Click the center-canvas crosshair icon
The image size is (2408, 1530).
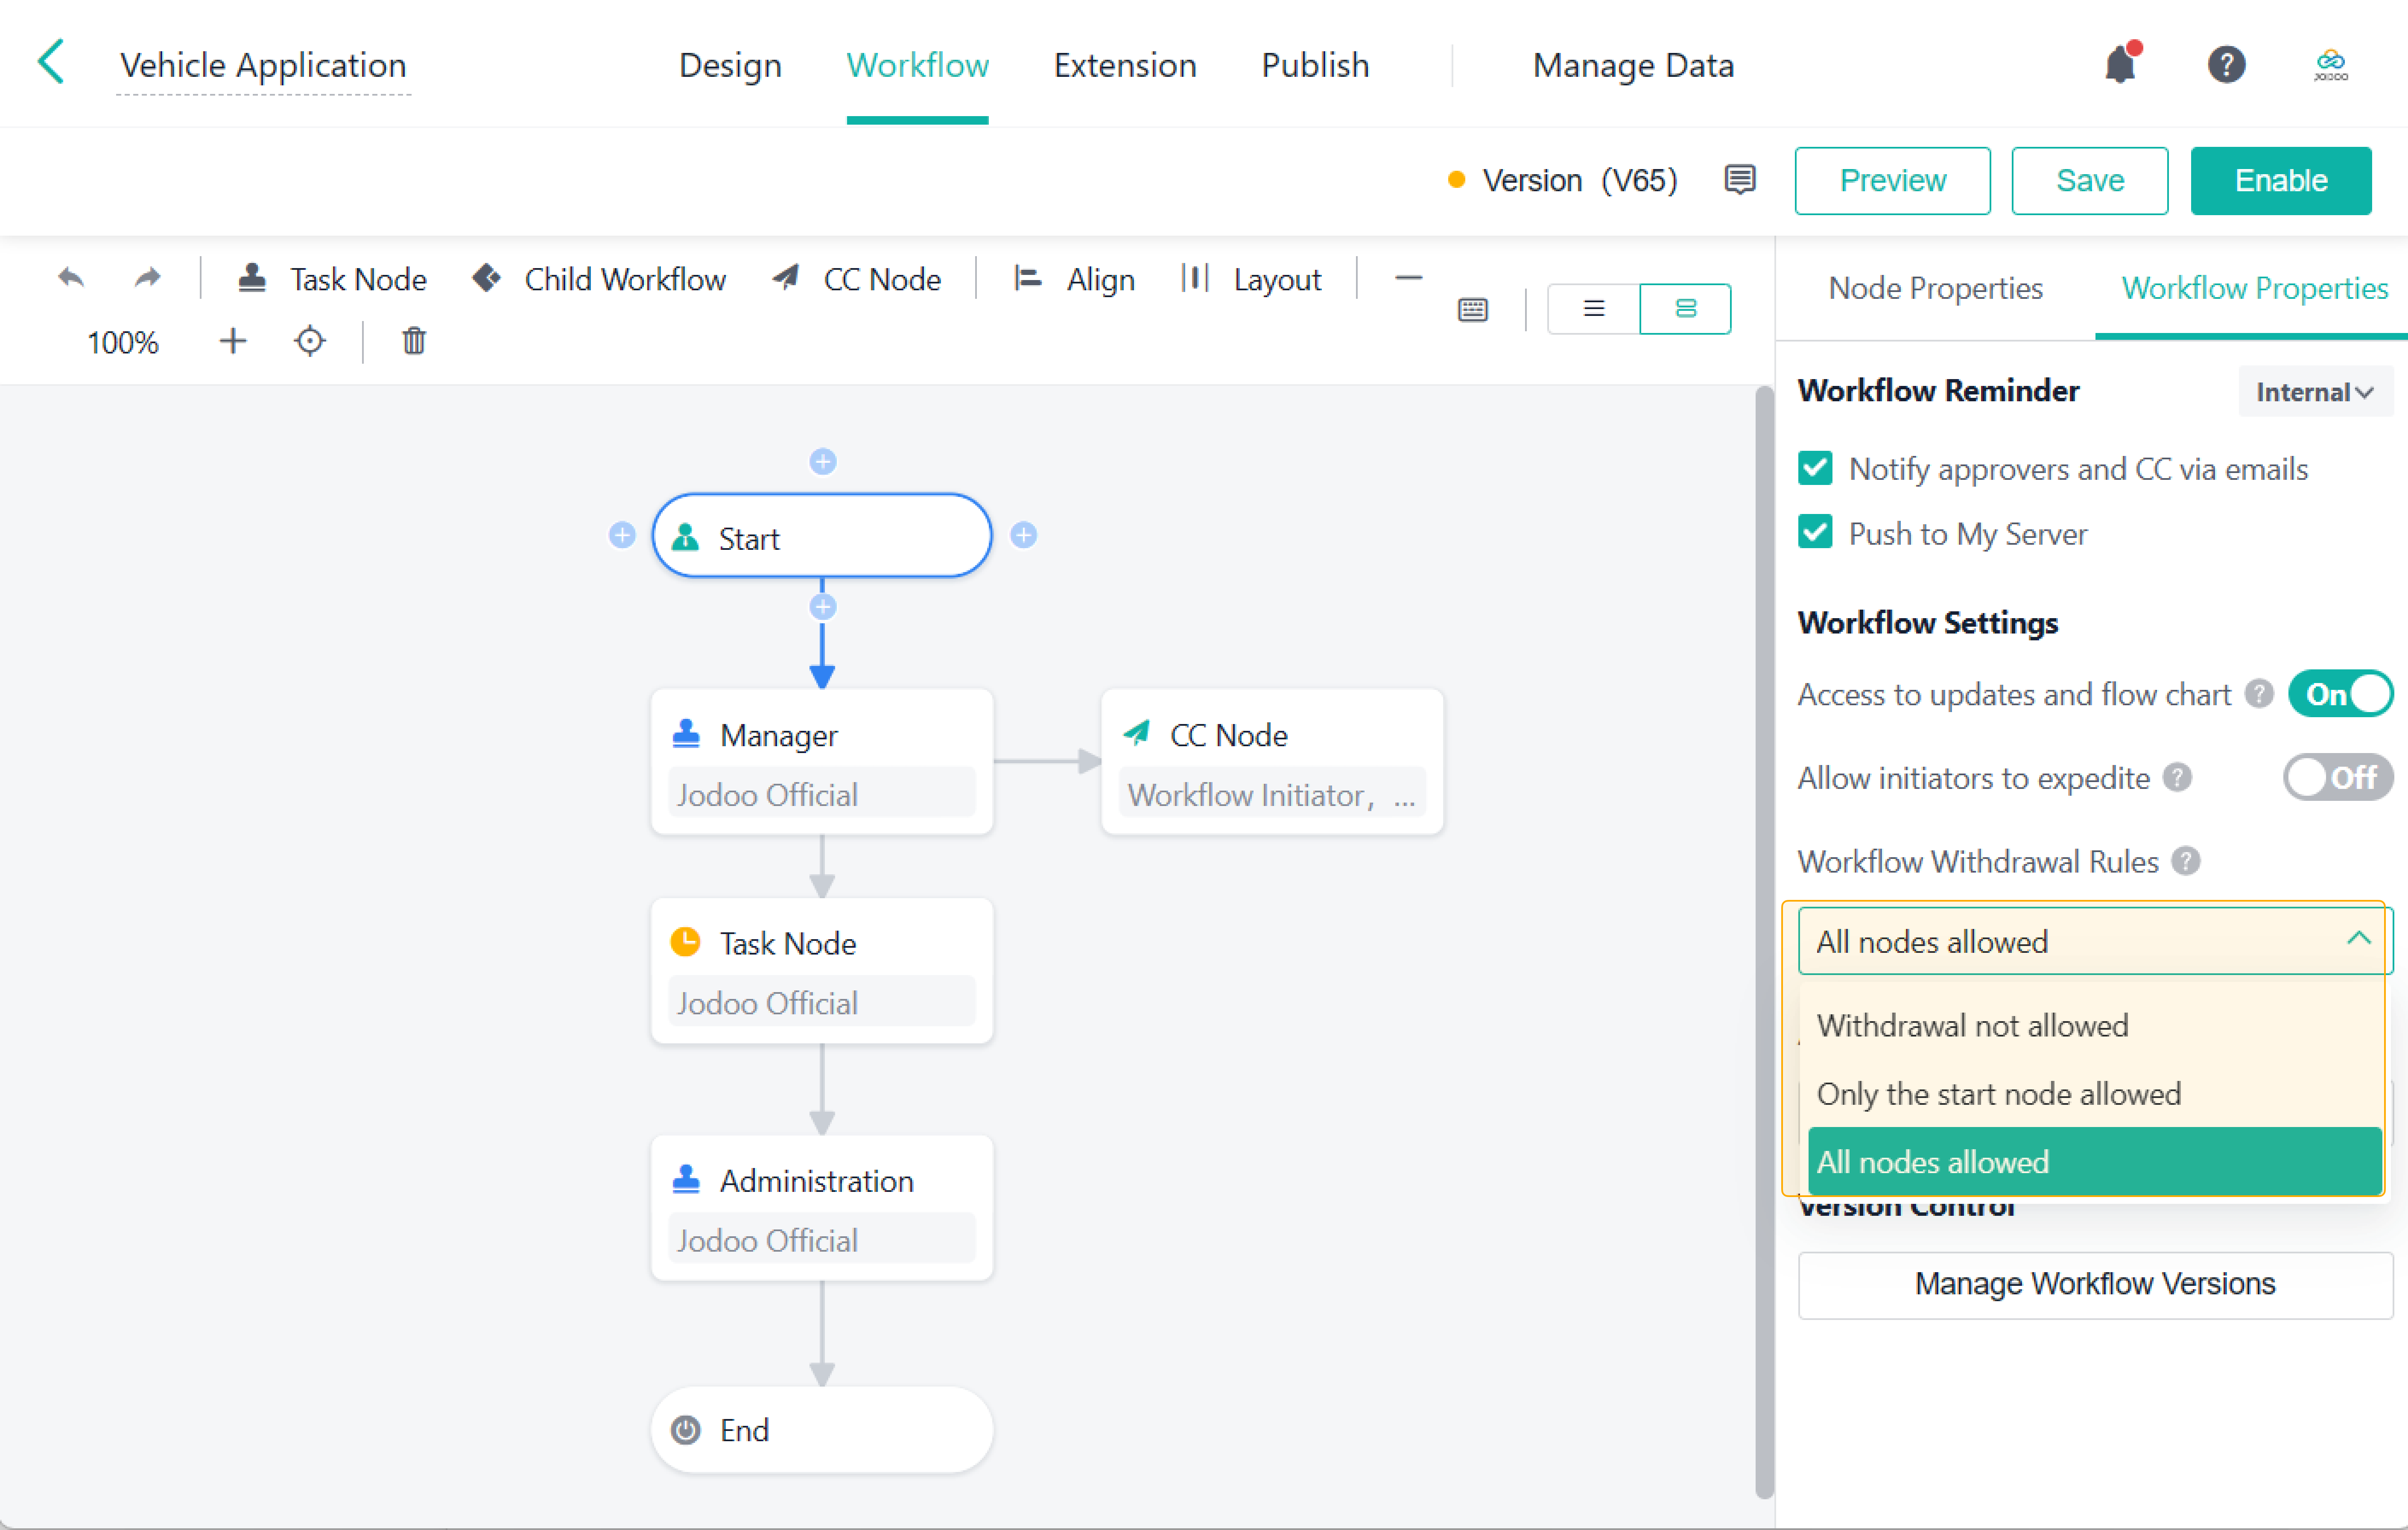[310, 342]
